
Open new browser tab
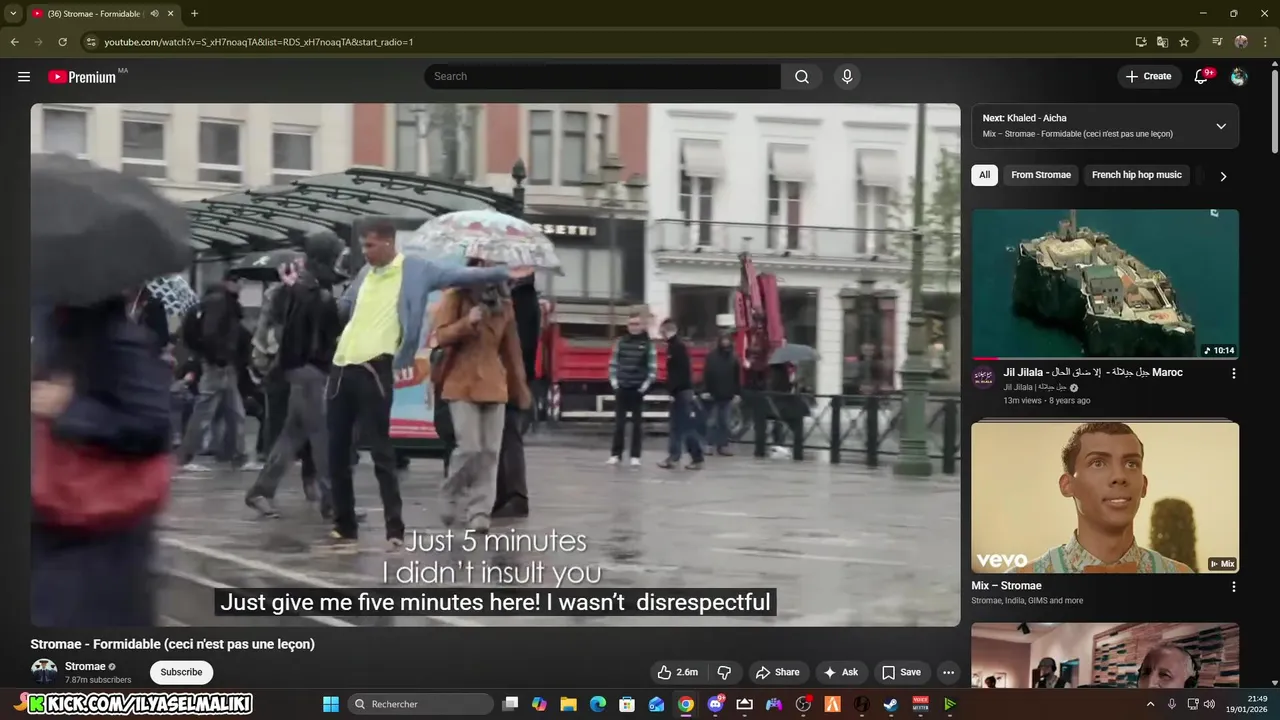pos(194,14)
